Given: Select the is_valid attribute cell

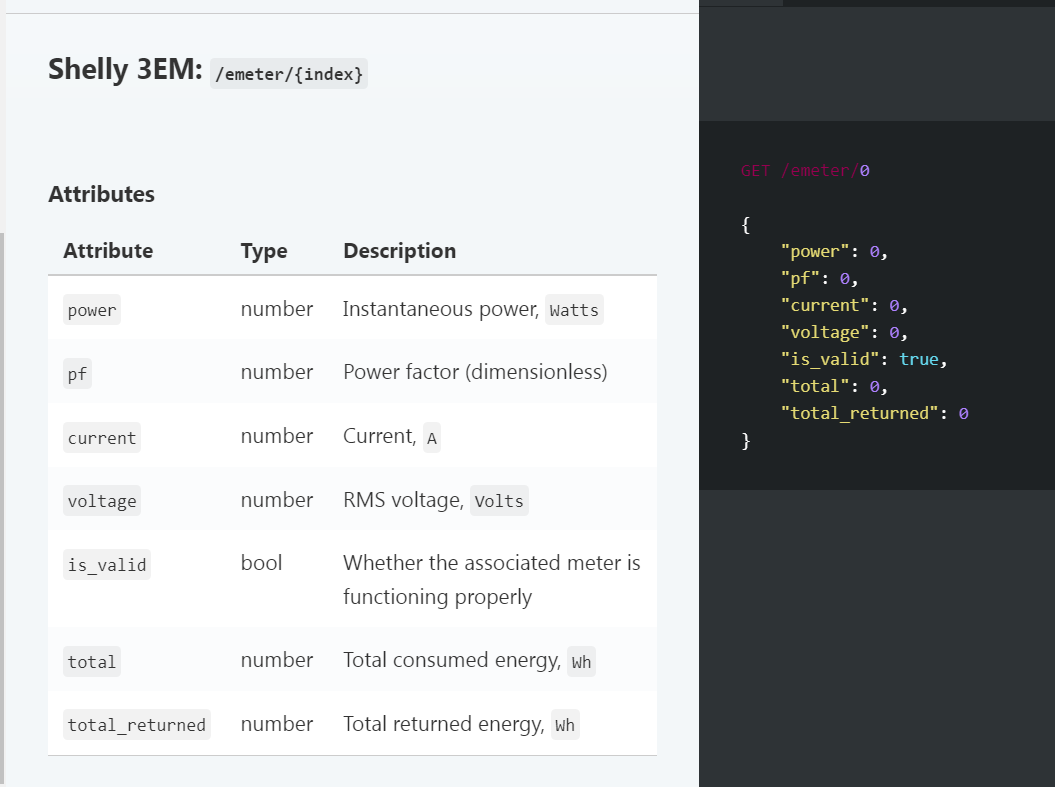Looking at the screenshot, I should (x=107, y=564).
